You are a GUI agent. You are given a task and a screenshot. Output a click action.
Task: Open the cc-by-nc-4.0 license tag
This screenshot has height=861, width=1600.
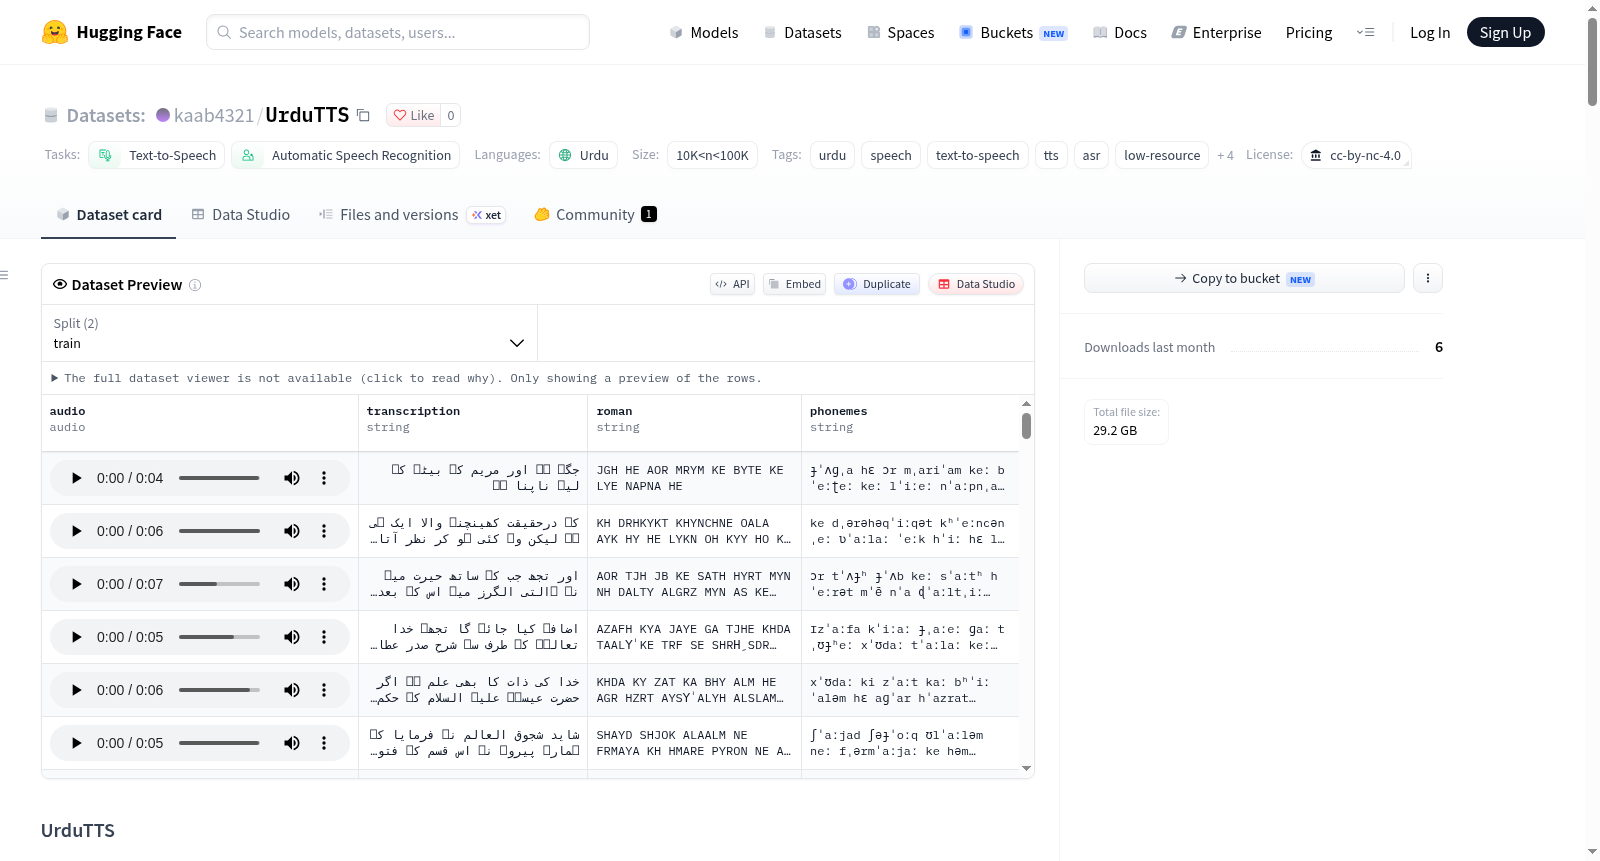click(x=1356, y=155)
